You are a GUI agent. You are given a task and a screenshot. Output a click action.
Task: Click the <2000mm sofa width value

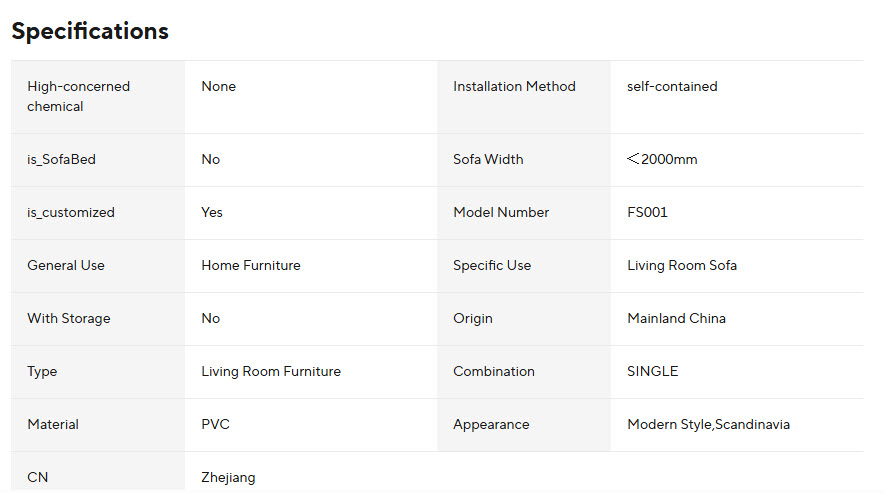coord(662,160)
